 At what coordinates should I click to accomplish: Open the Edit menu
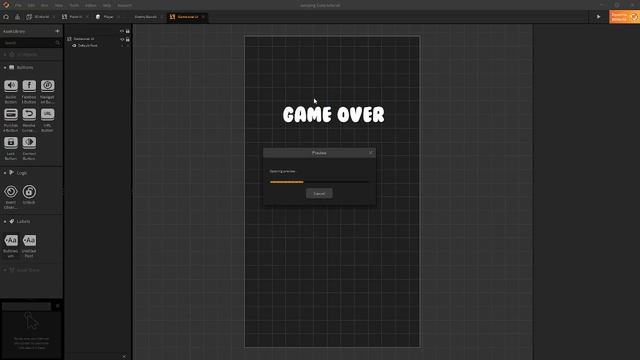(x=31, y=5)
